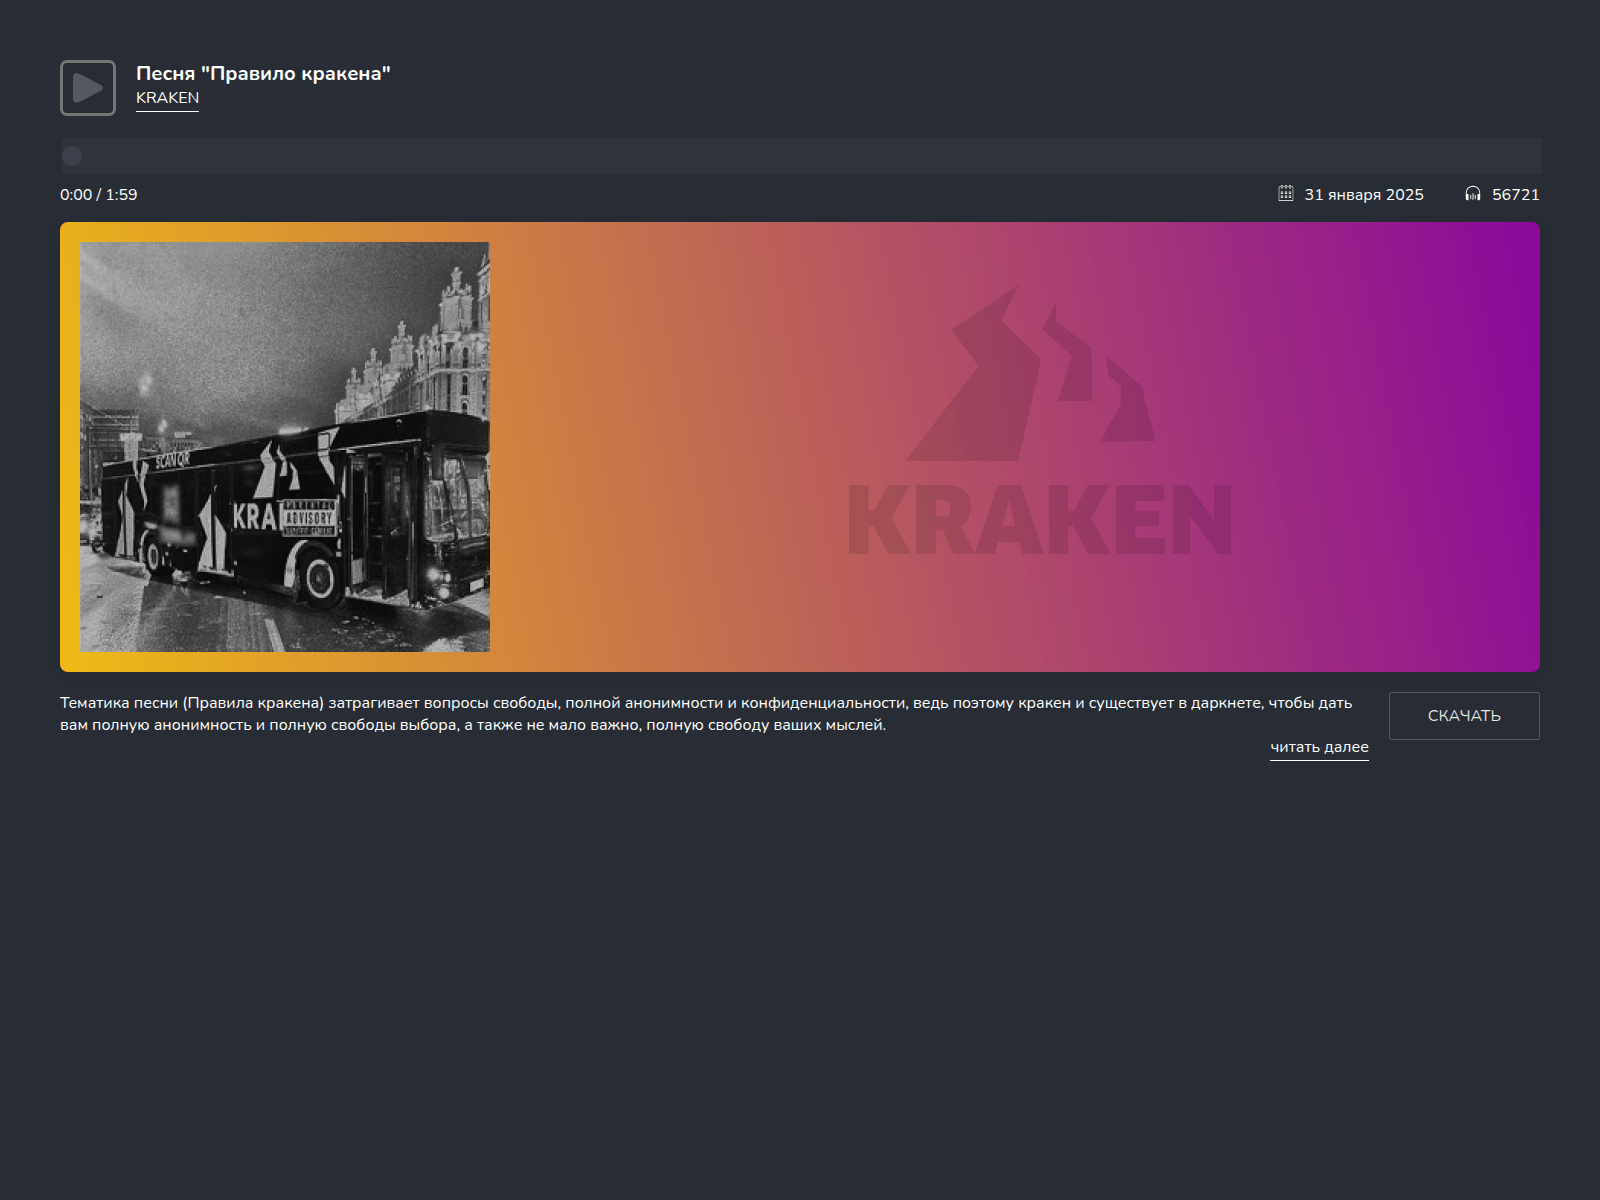Select the date text "31 января 2025"
Viewport: 1600px width, 1200px height.
pos(1364,195)
